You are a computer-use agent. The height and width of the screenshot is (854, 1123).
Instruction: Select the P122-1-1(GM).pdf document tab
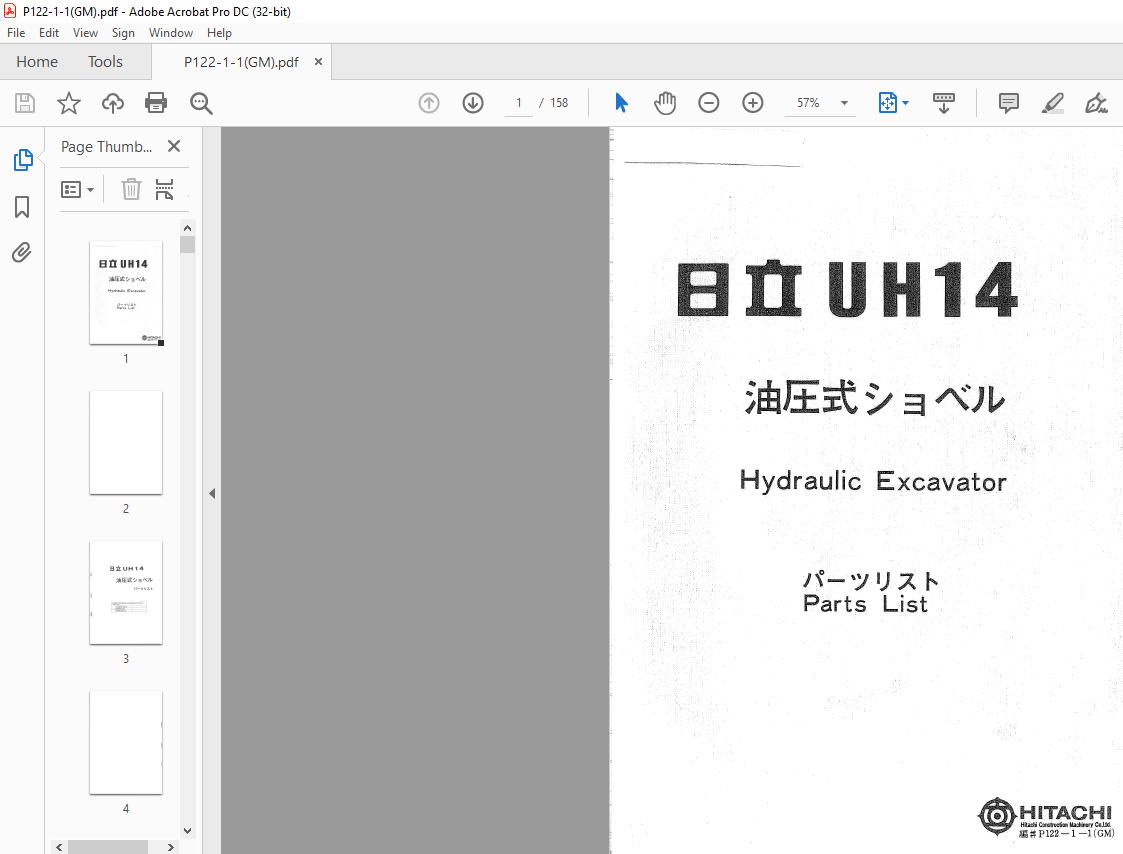[241, 62]
